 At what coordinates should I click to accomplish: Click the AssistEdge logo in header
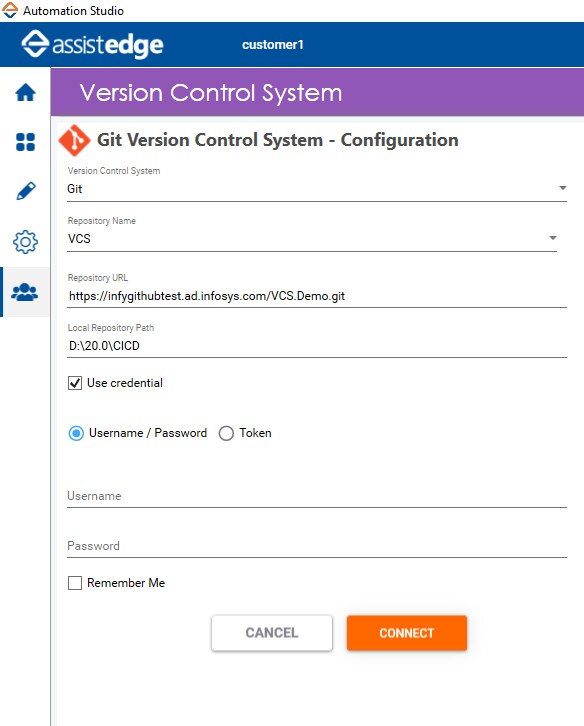coord(93,44)
